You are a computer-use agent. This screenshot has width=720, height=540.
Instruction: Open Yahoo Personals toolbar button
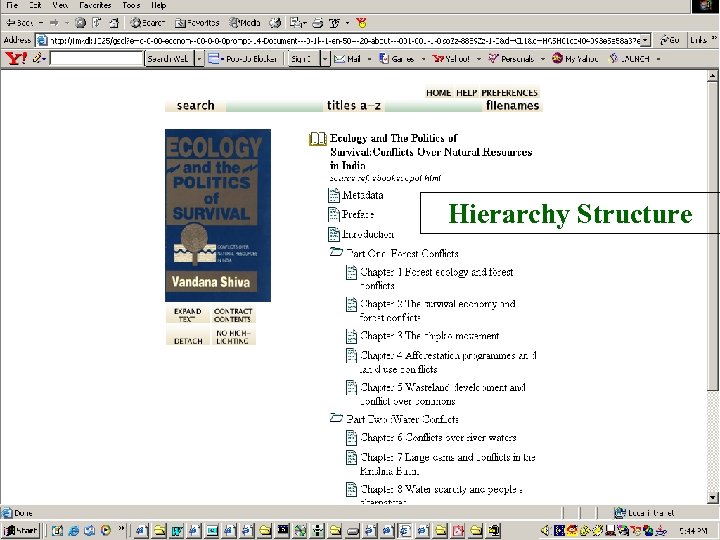[511, 58]
